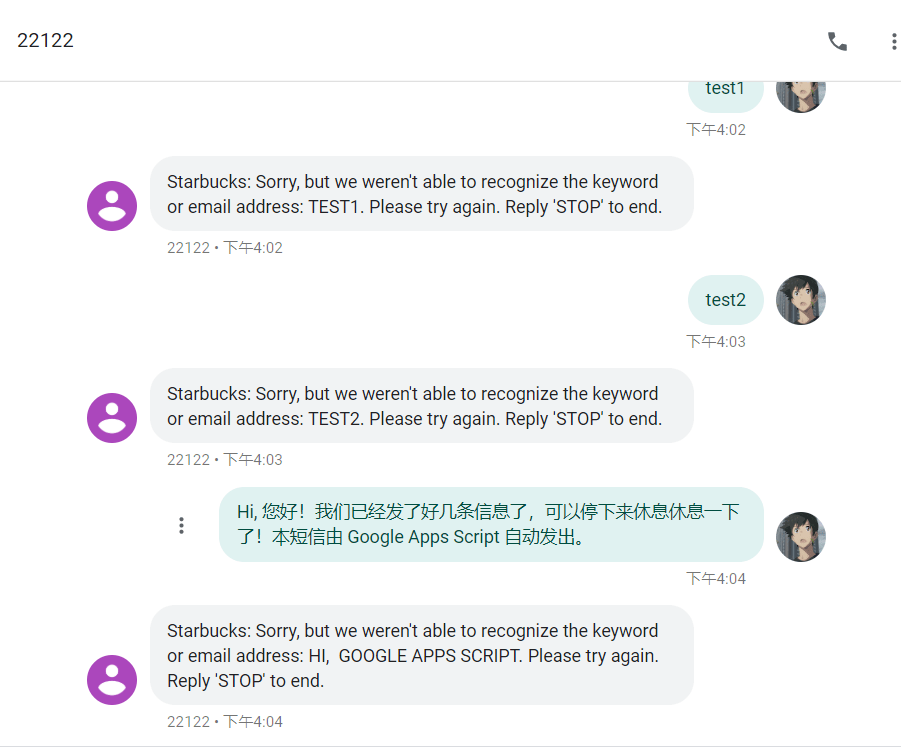Select the sent test1 message bubble

[725, 89]
